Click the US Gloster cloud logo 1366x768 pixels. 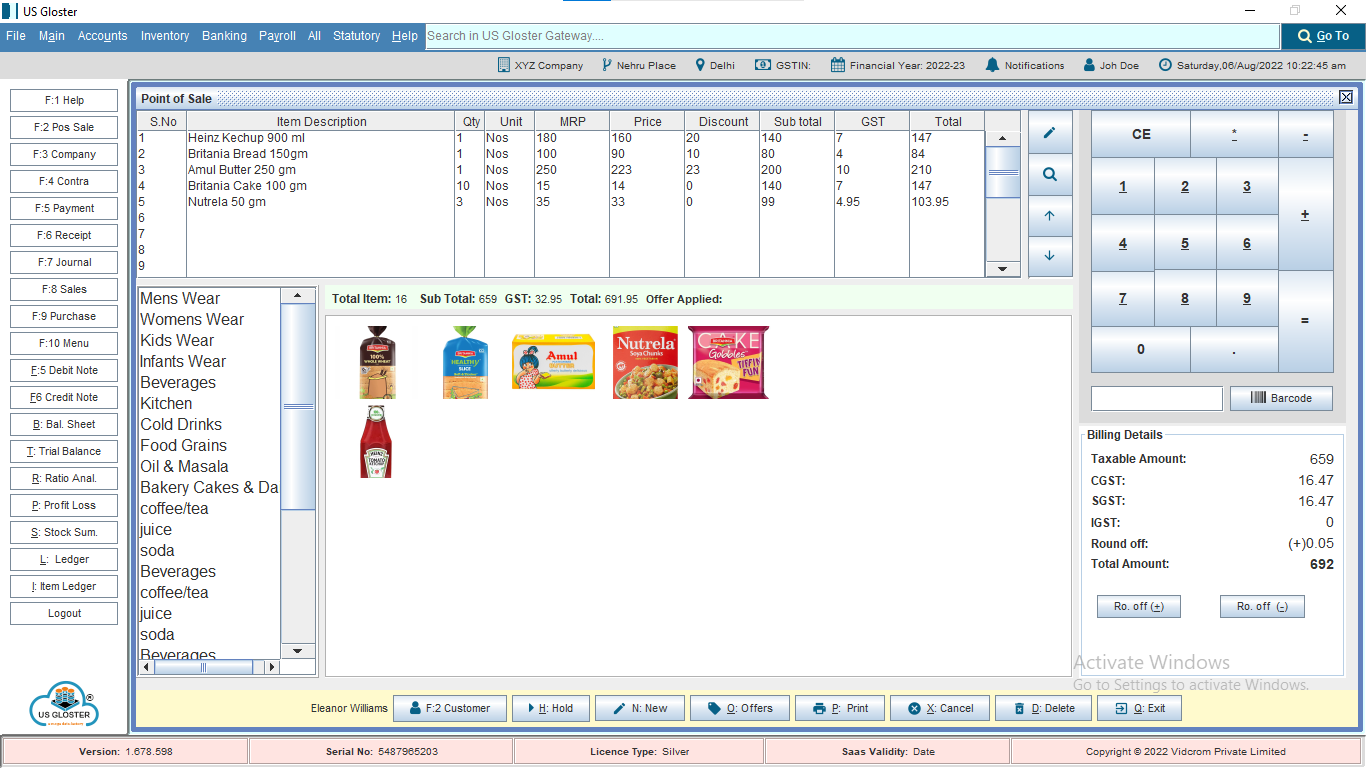coord(64,705)
